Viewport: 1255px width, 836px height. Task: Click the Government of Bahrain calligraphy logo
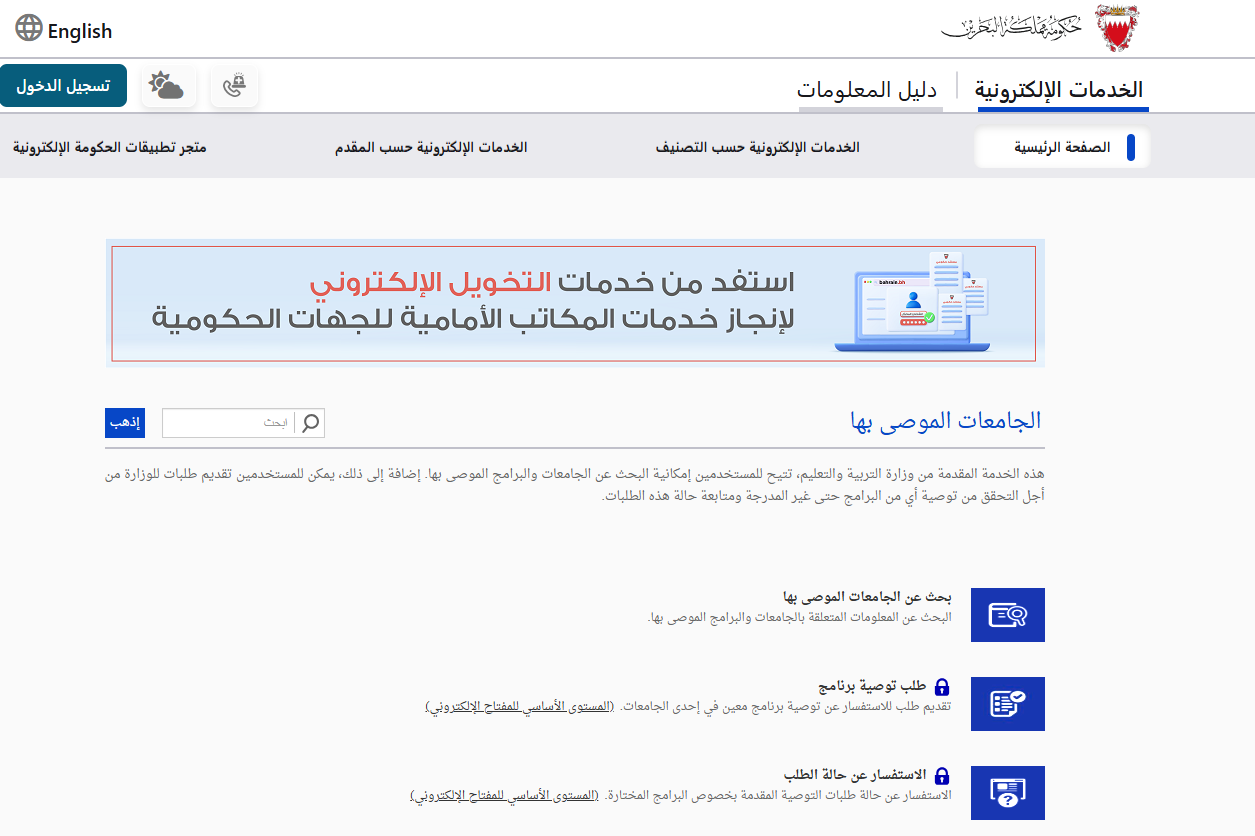tap(1013, 29)
